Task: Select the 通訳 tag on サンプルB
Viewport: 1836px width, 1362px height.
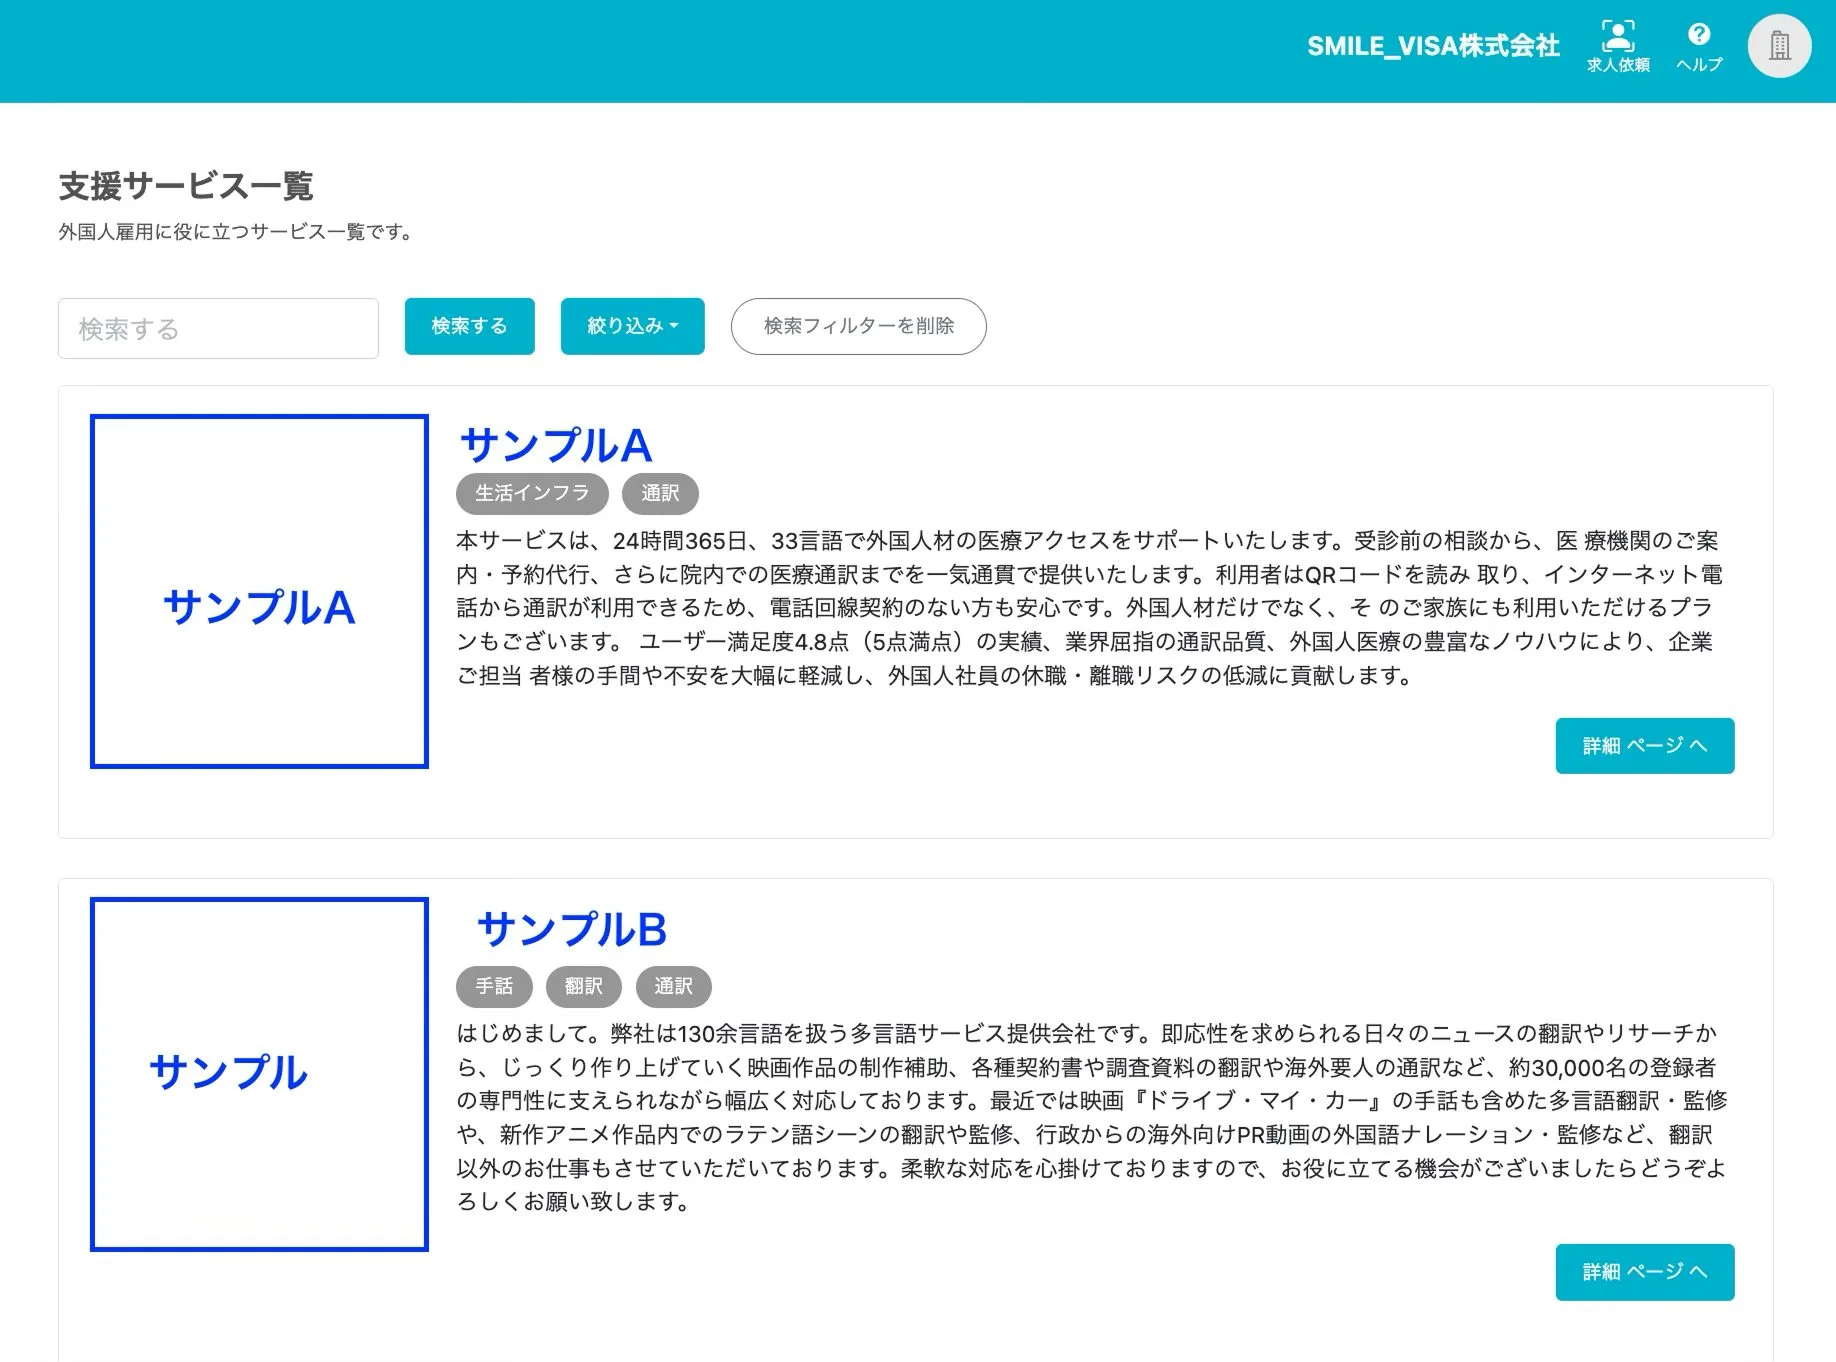Action: click(674, 986)
